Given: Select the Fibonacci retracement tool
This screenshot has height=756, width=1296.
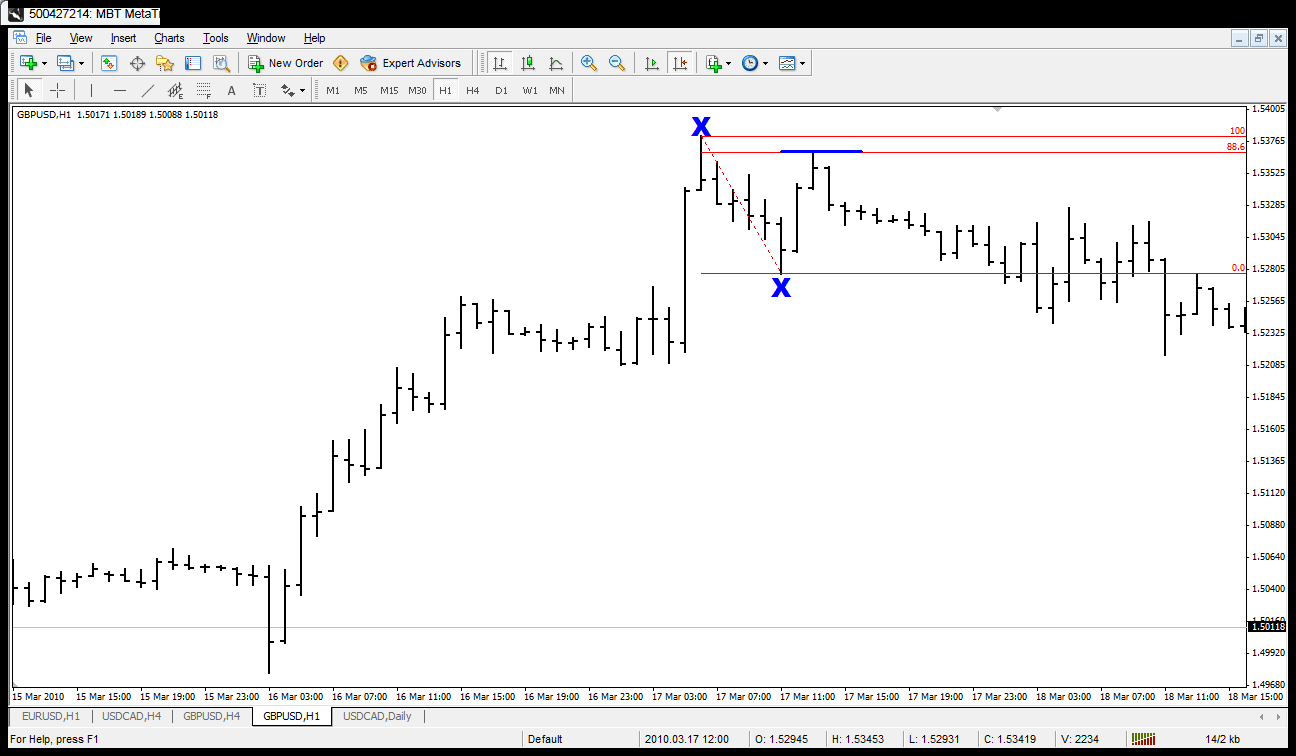Looking at the screenshot, I should (204, 90).
